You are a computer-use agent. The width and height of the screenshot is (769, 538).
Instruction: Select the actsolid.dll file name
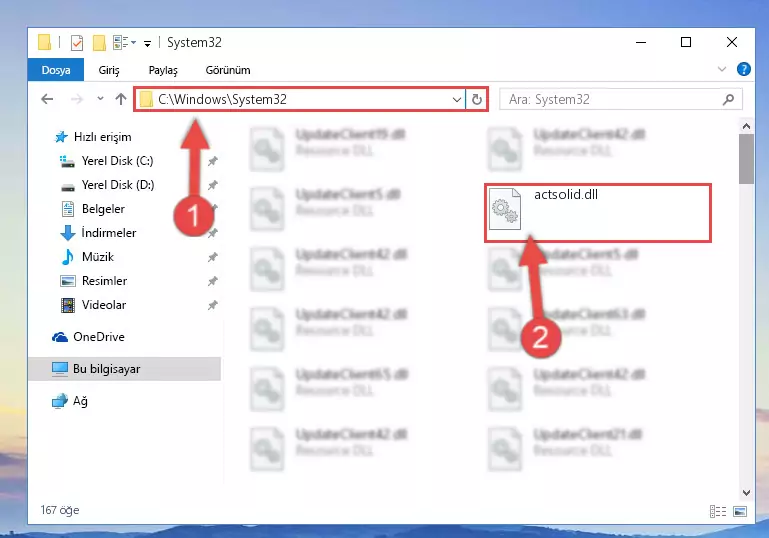click(x=566, y=195)
